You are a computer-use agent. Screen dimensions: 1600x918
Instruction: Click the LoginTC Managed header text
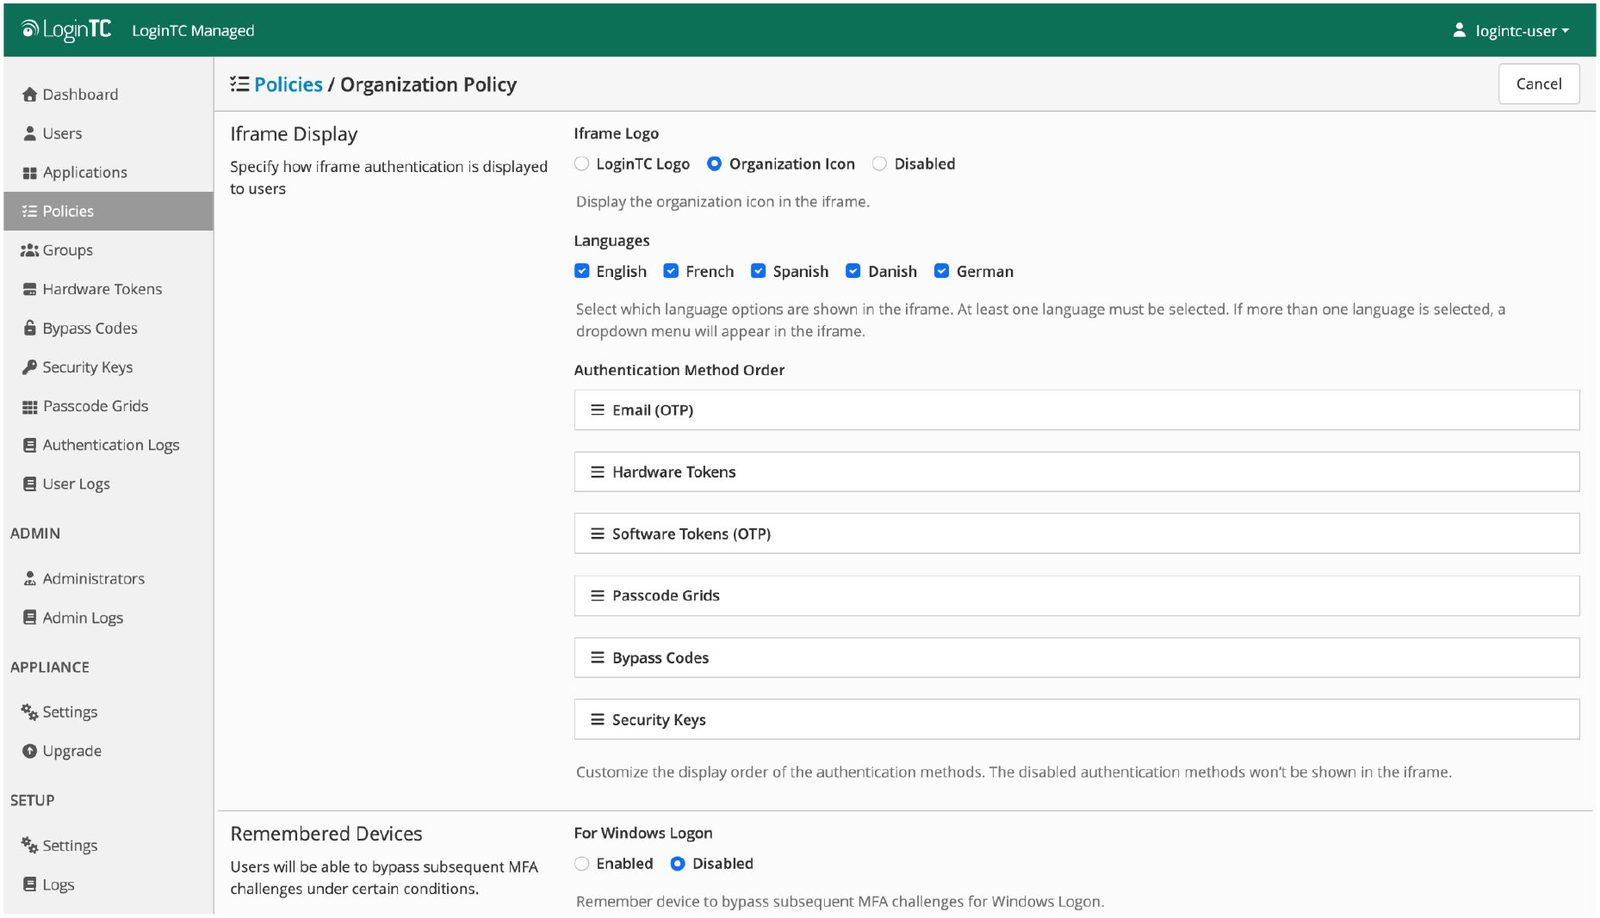pos(193,30)
